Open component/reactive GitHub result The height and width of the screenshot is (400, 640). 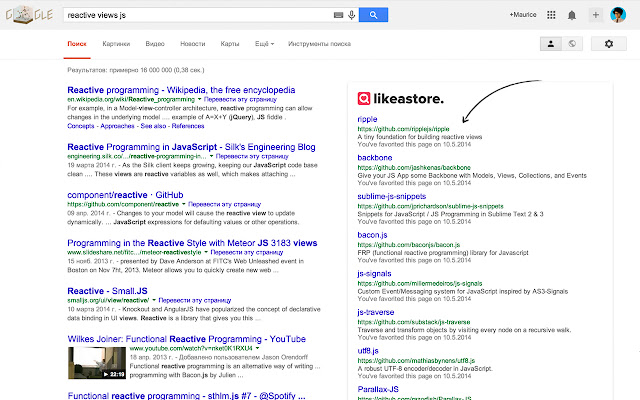(x=125, y=195)
